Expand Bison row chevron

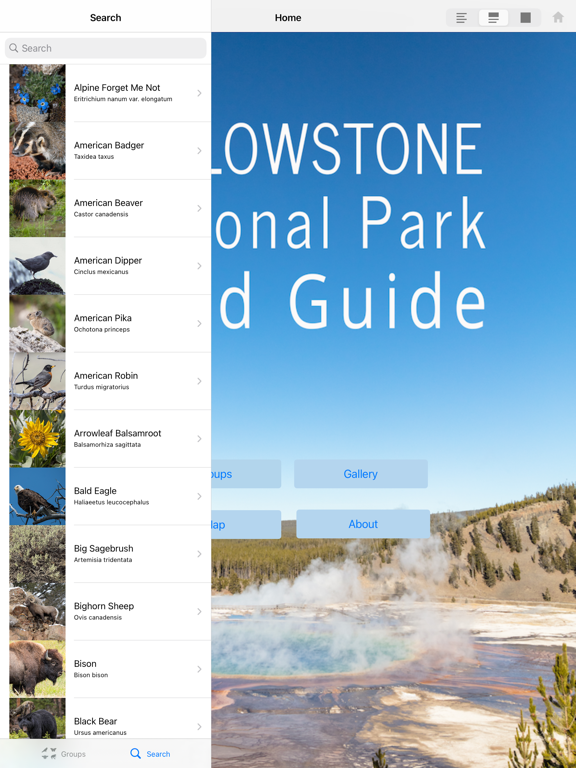click(x=199, y=669)
